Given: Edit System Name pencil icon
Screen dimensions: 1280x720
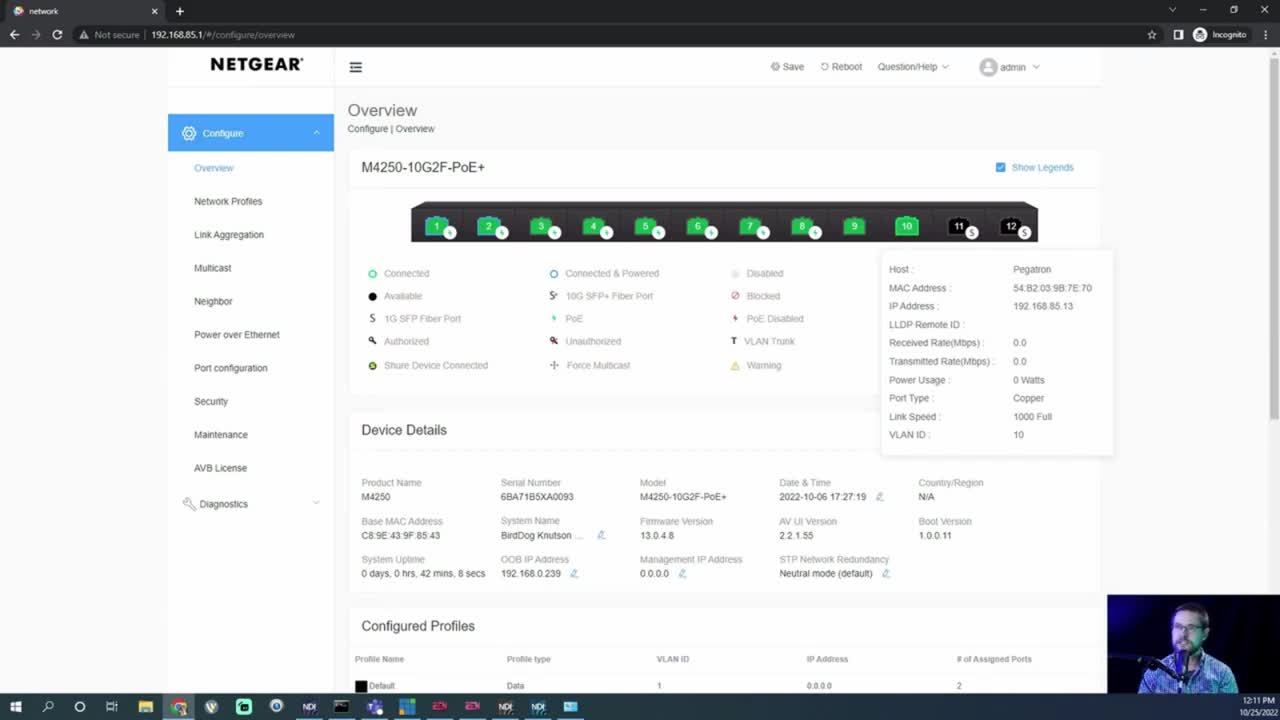Looking at the screenshot, I should click(601, 535).
